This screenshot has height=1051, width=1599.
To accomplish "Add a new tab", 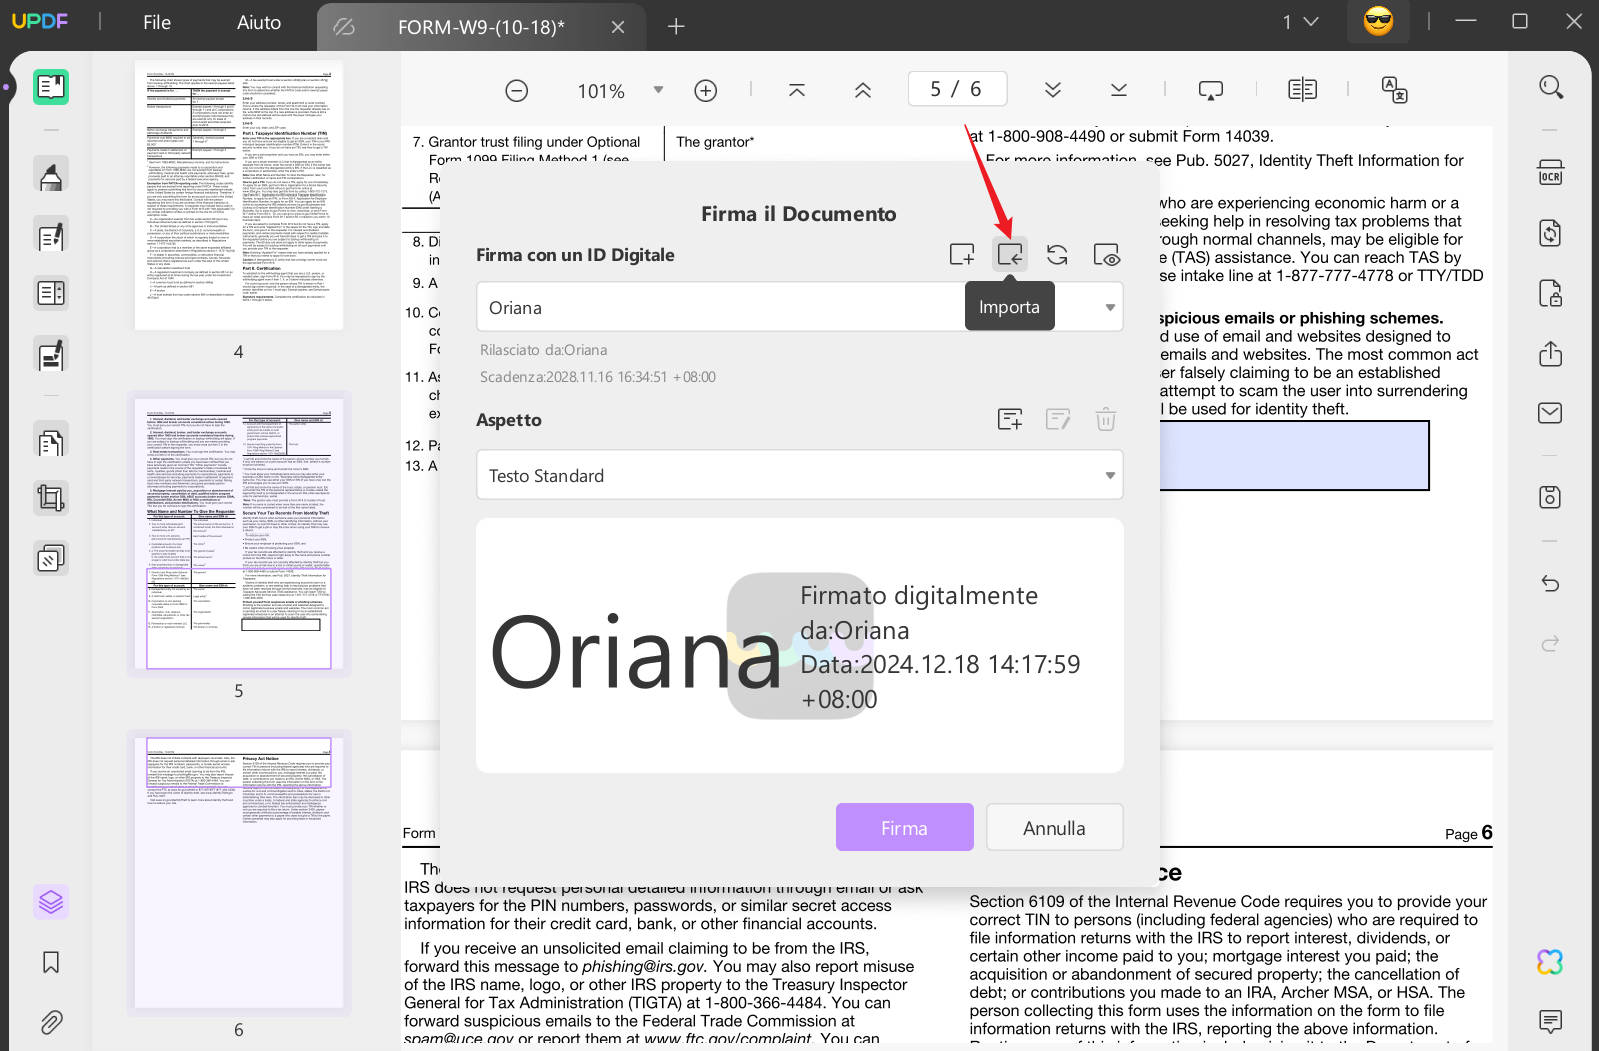I will (676, 27).
